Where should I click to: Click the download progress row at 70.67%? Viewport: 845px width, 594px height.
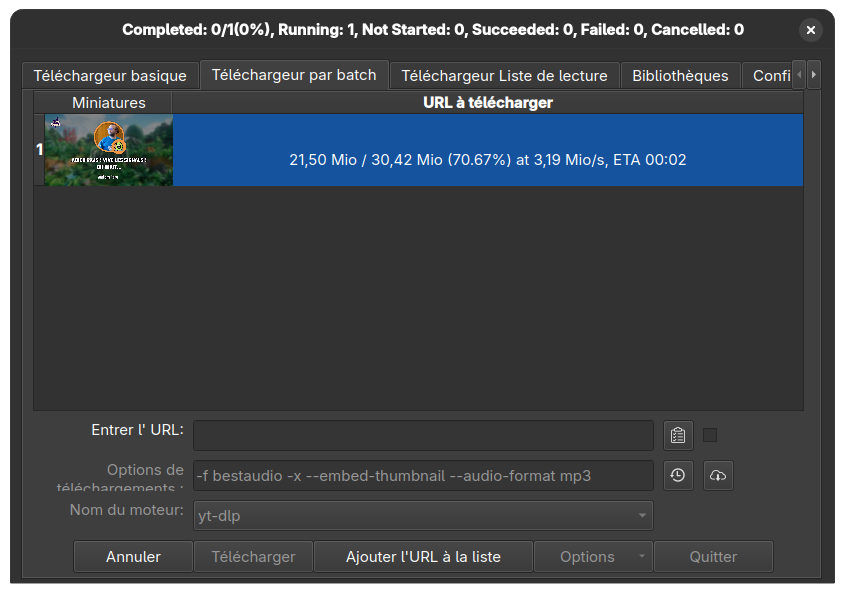point(488,150)
